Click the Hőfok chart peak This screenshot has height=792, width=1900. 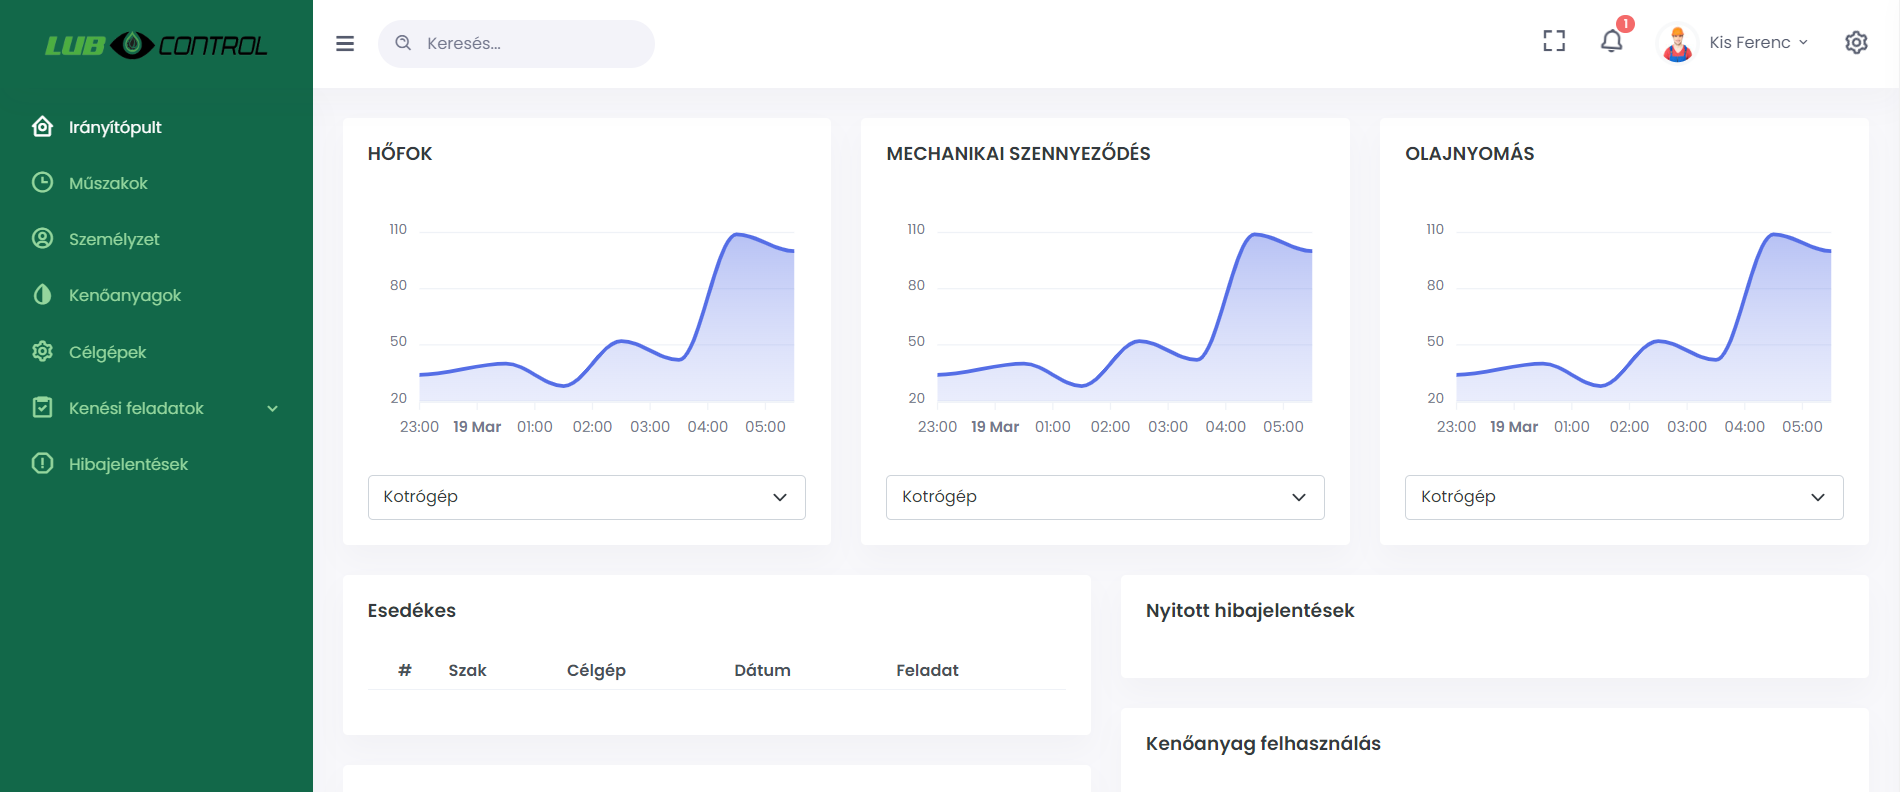click(737, 234)
